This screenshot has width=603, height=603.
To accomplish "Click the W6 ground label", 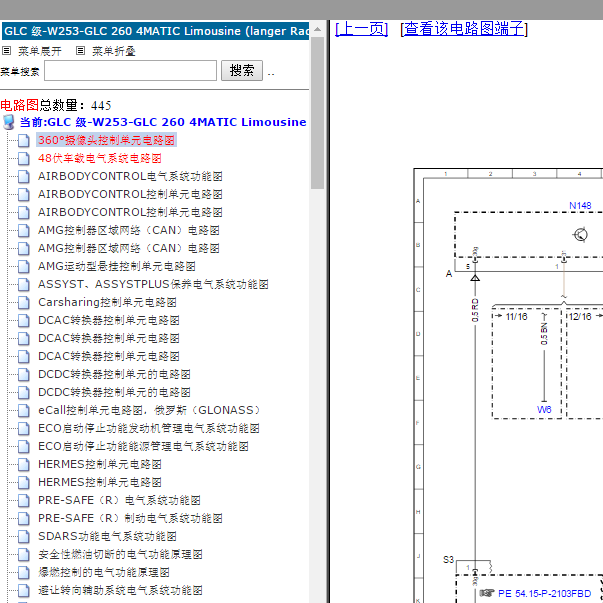I will 544,410.
